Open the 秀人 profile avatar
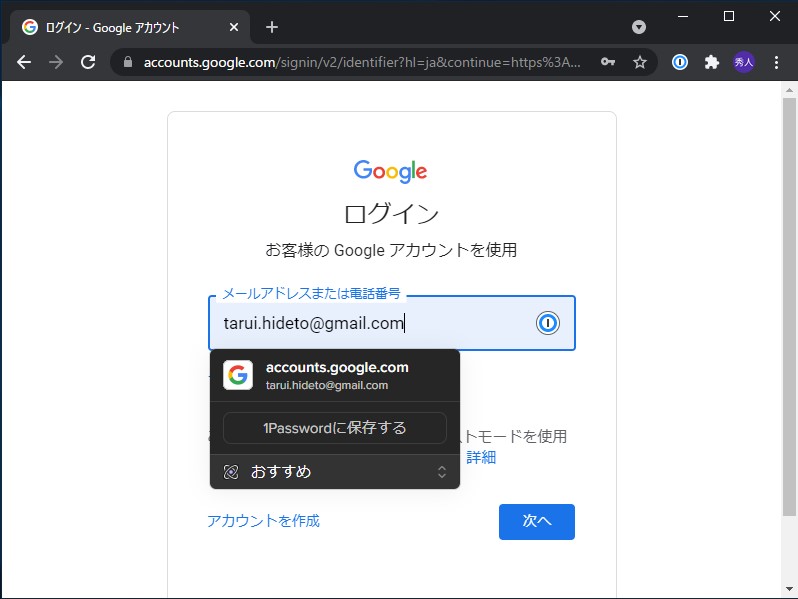This screenshot has width=798, height=599. pyautogui.click(x=744, y=62)
